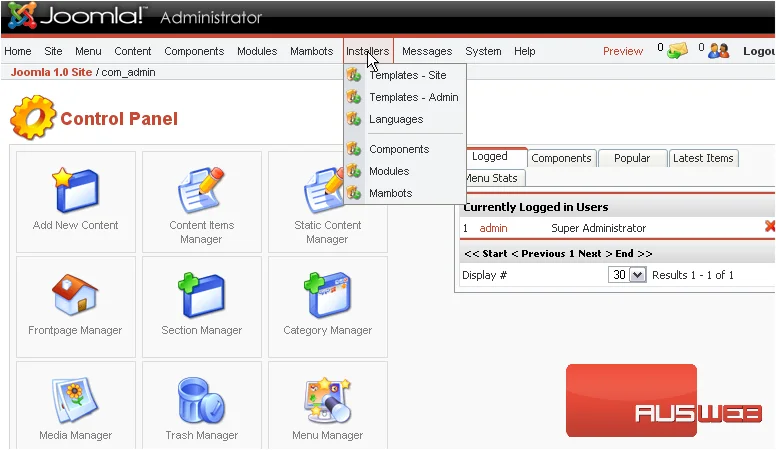The height and width of the screenshot is (450, 776).
Task: Open the Content Items Manager icon
Action: click(x=201, y=190)
